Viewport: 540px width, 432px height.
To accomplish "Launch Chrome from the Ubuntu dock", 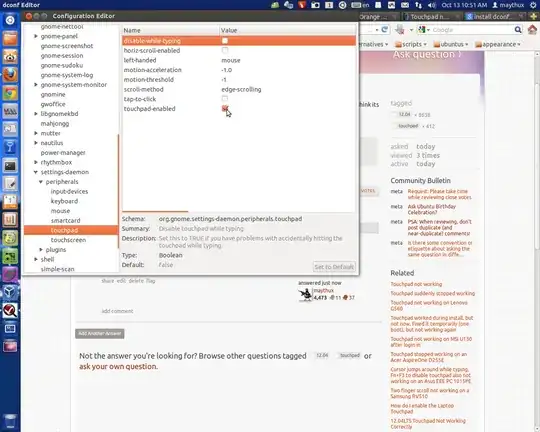I will (x=10, y=93).
